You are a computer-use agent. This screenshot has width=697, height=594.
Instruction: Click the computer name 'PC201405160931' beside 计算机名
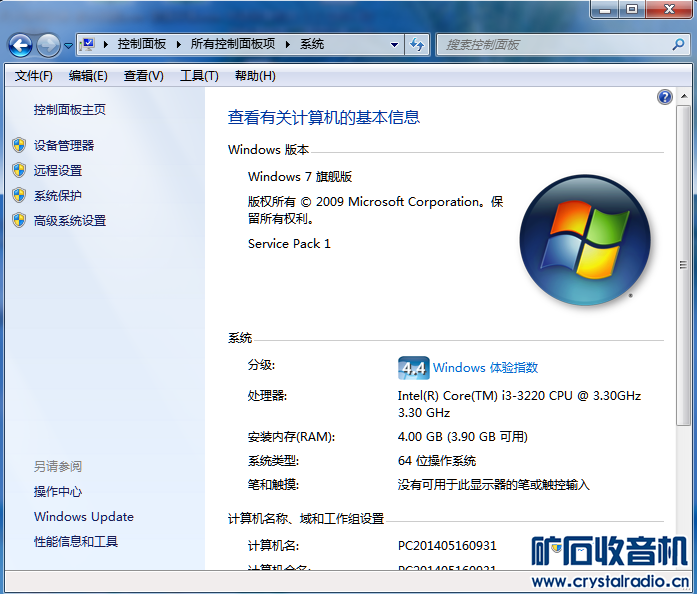pyautogui.click(x=447, y=546)
